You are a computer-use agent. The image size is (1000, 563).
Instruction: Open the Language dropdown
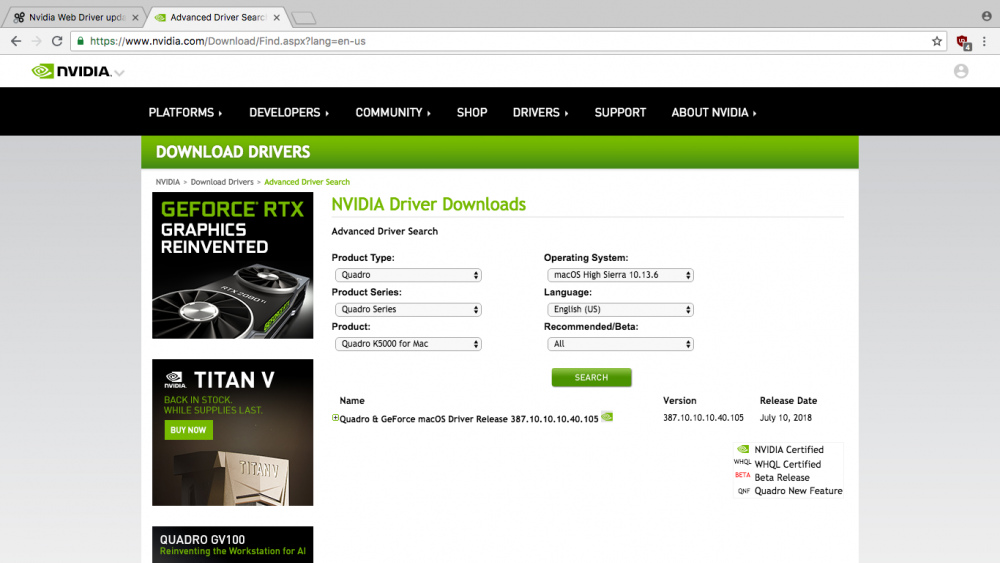620,309
